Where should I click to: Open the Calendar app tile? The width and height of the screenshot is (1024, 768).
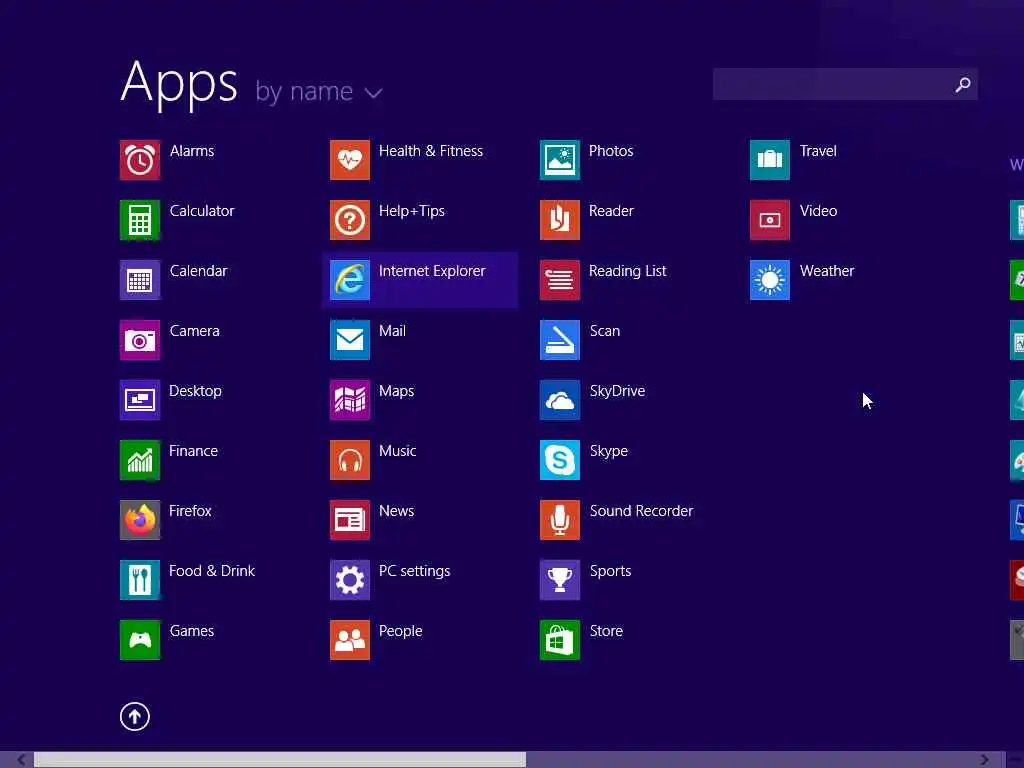click(140, 280)
